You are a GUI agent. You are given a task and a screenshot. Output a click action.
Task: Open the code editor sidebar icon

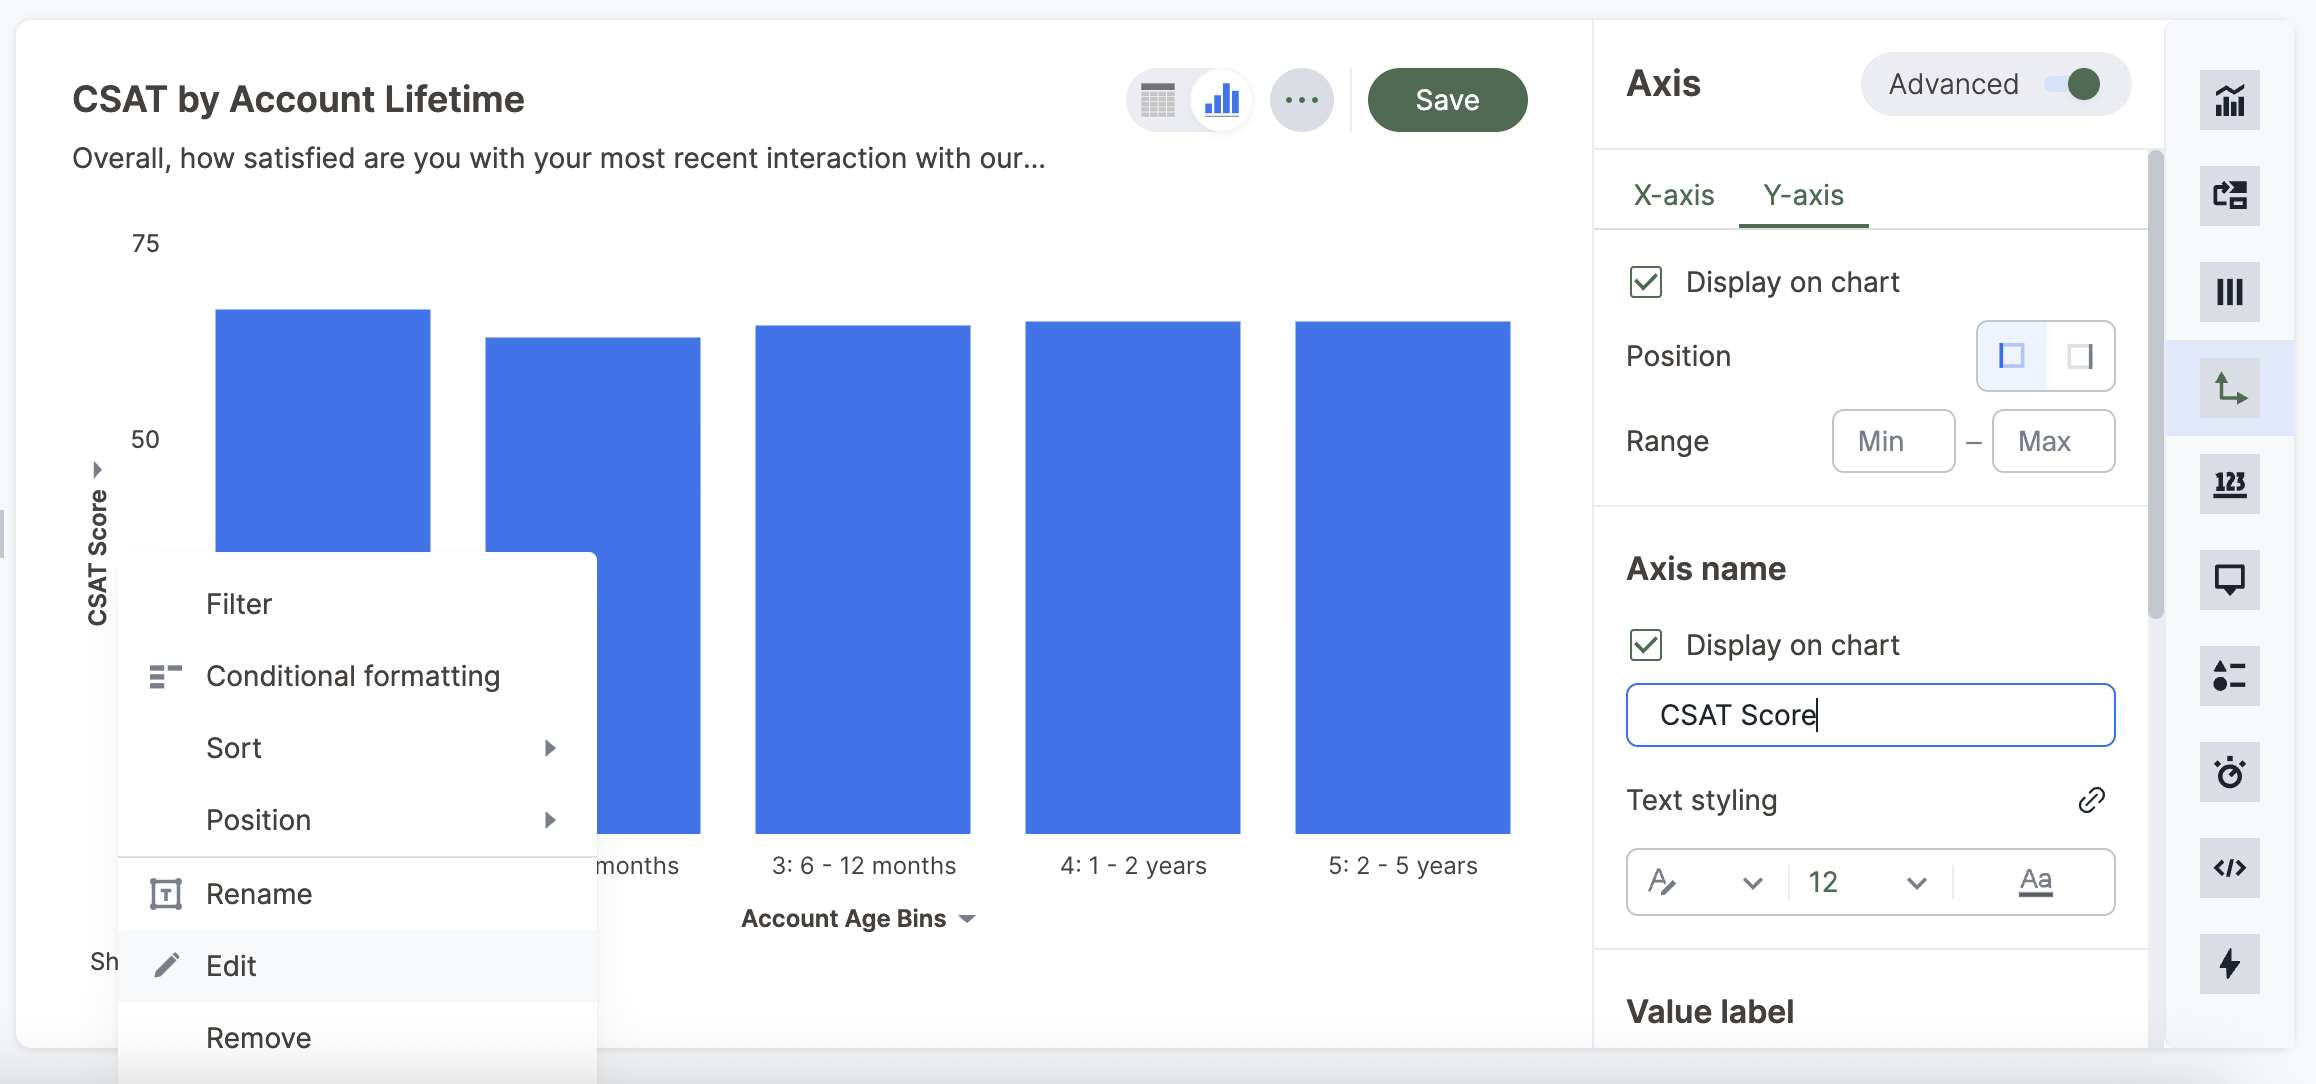point(2229,868)
